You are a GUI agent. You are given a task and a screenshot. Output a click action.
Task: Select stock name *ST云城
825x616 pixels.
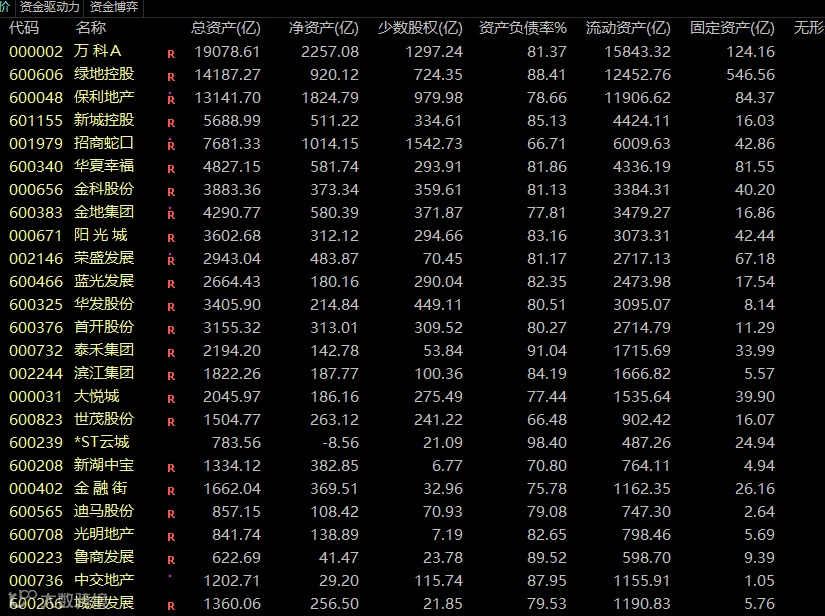coord(102,442)
